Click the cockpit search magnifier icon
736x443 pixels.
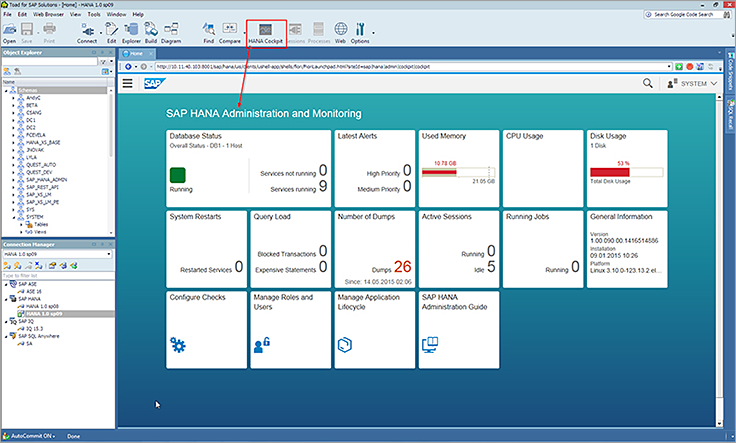pyautogui.click(x=648, y=84)
